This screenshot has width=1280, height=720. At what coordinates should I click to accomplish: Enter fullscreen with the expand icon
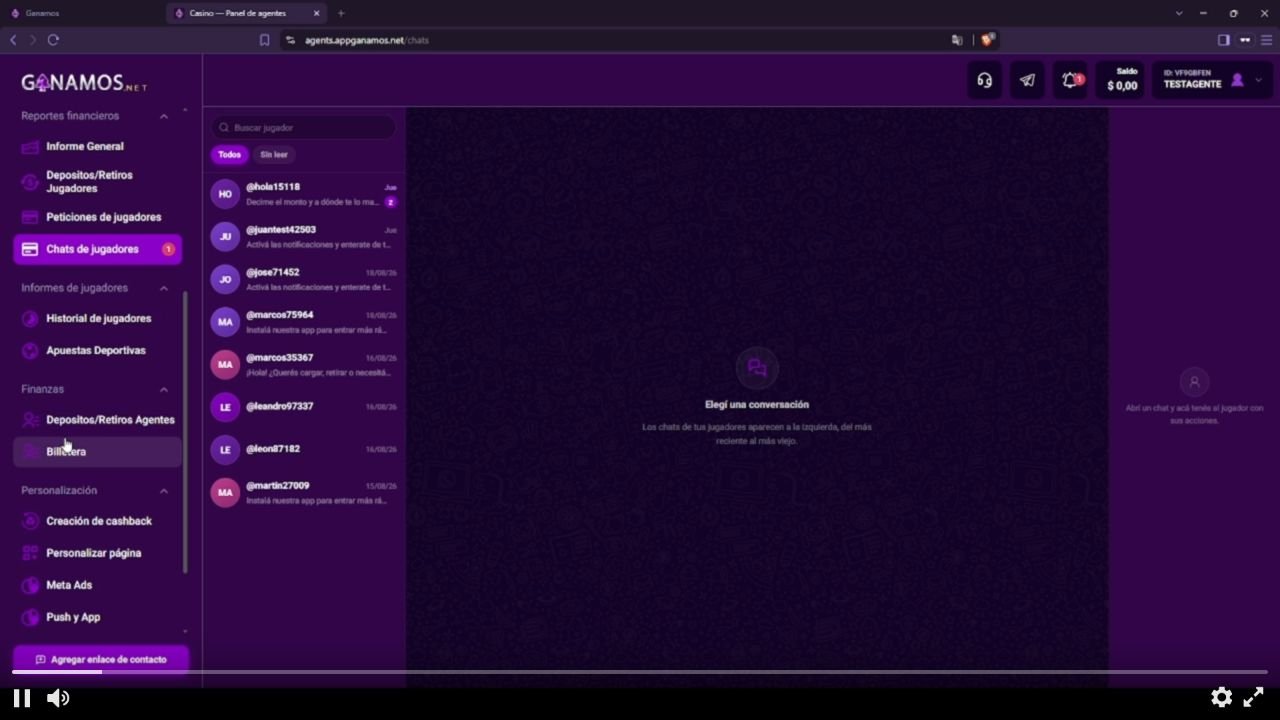(x=1253, y=697)
